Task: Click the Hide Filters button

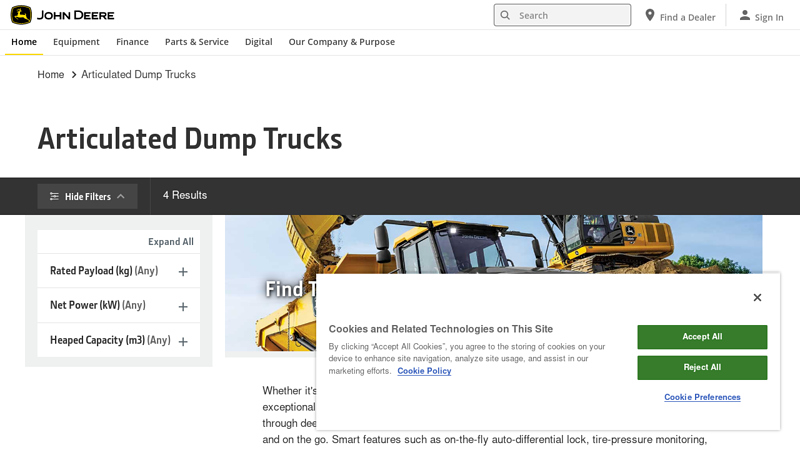Action: (87, 196)
